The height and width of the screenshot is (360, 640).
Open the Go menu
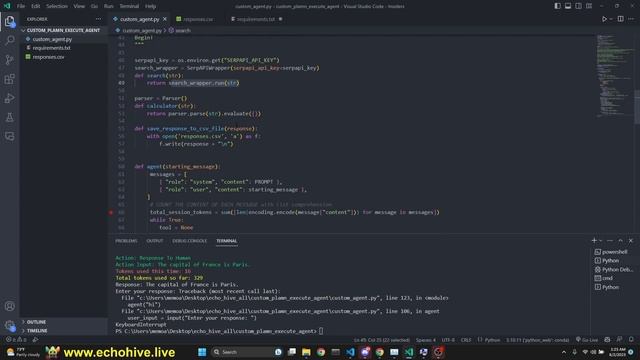pos(94,6)
